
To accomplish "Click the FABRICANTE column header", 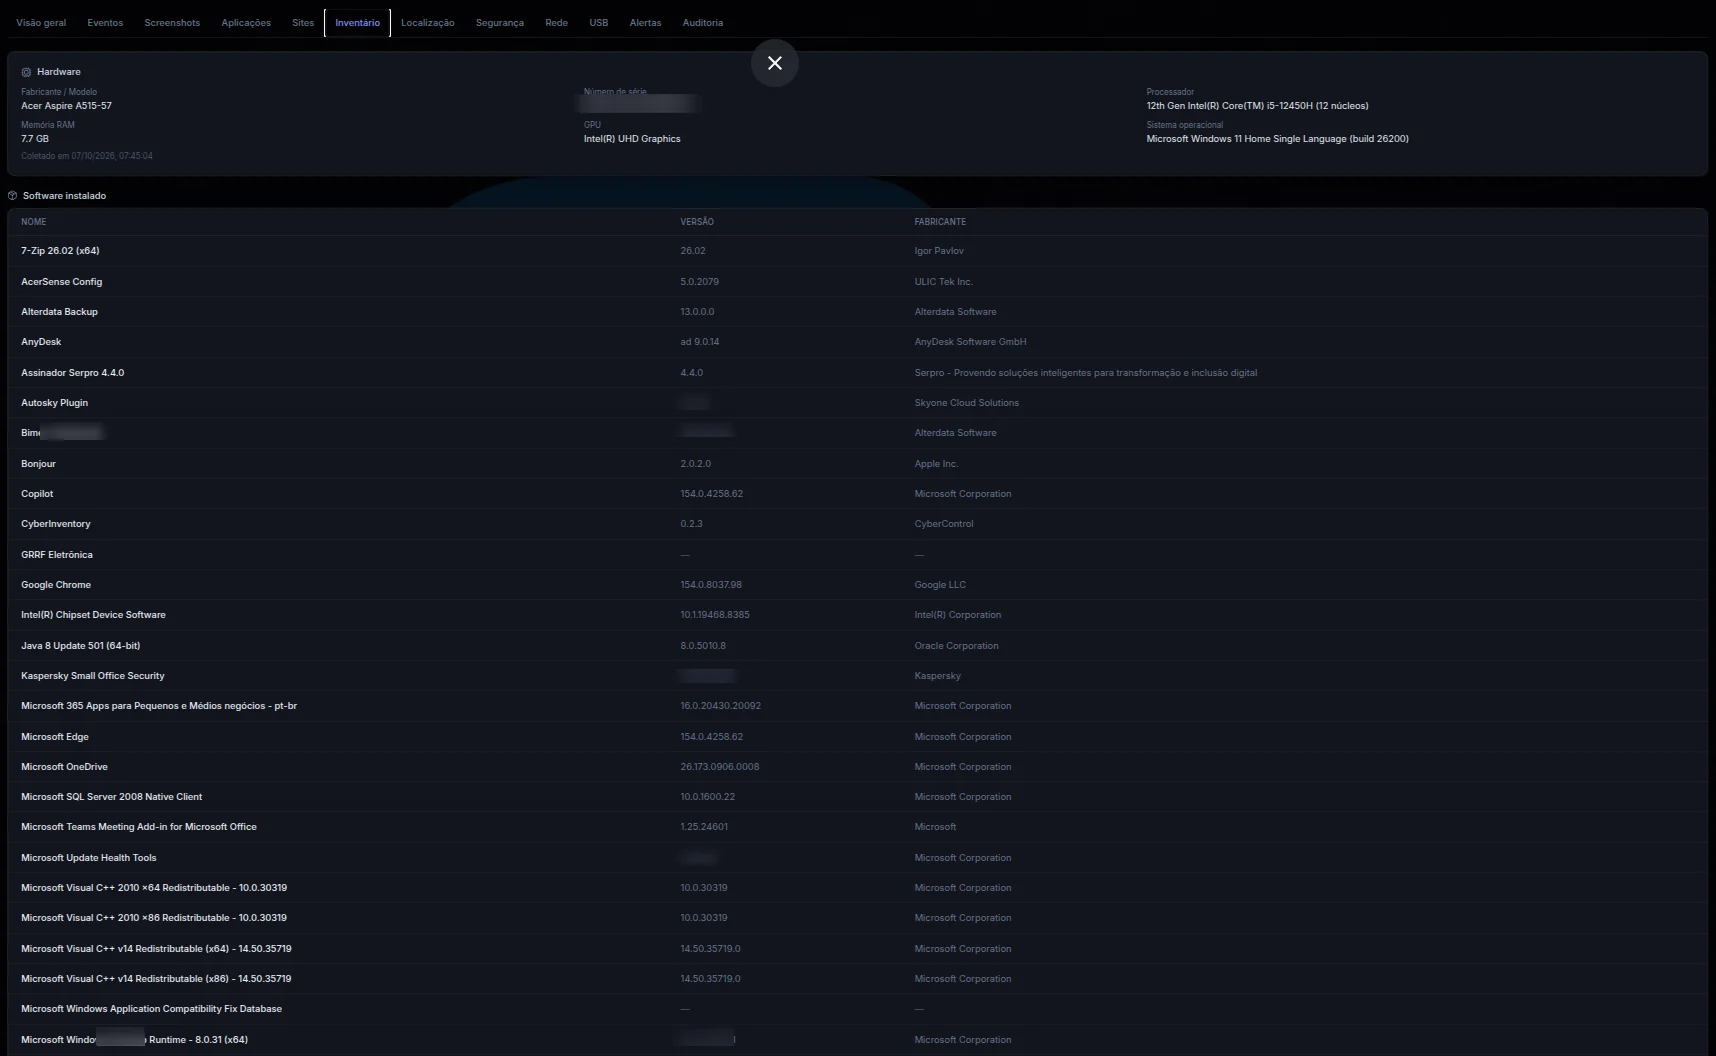I will (x=940, y=222).
